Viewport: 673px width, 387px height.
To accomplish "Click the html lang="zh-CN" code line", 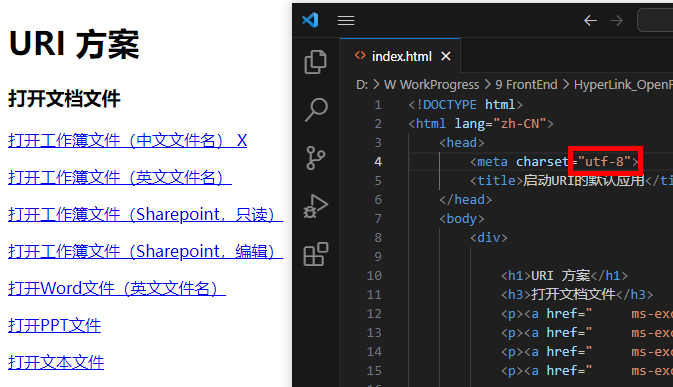I will [x=481, y=124].
